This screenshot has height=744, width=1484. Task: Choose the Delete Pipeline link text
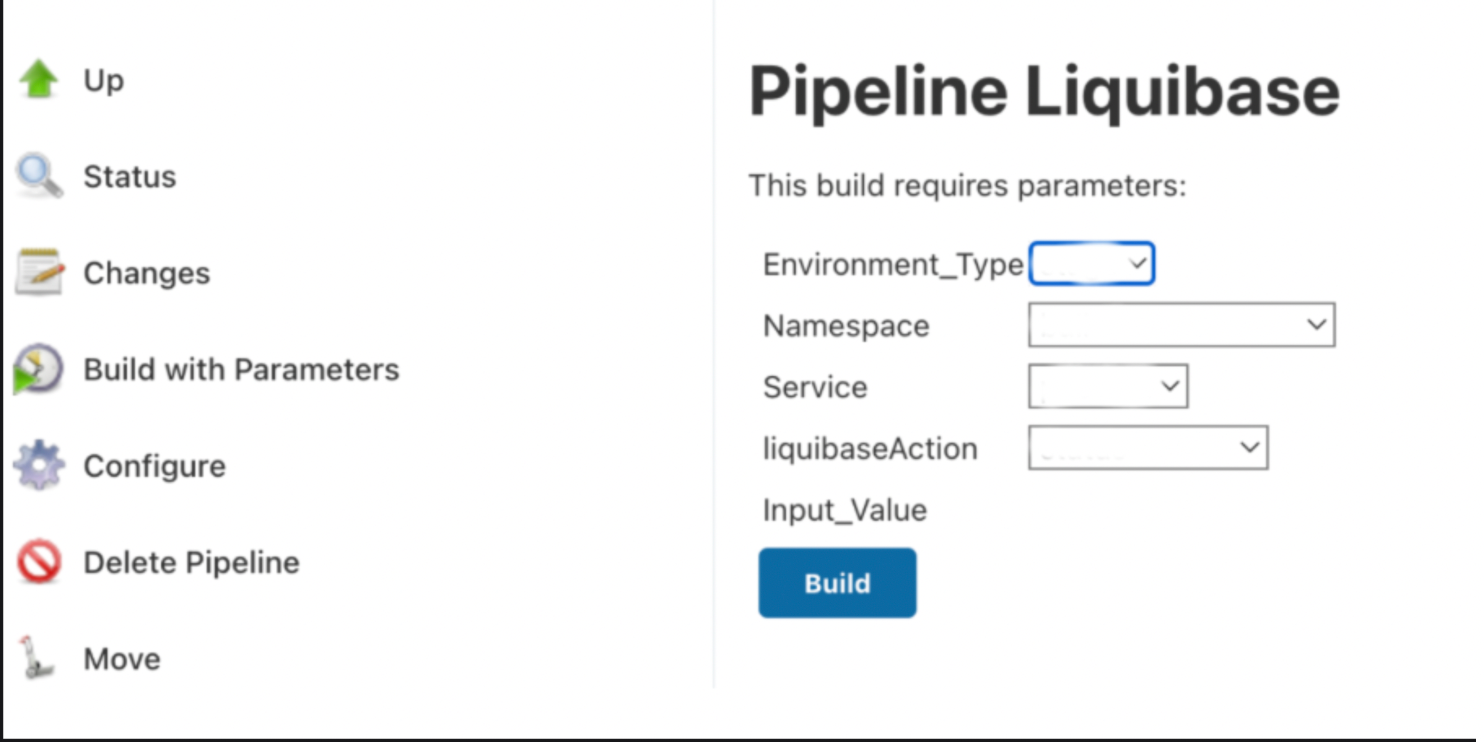click(191, 563)
